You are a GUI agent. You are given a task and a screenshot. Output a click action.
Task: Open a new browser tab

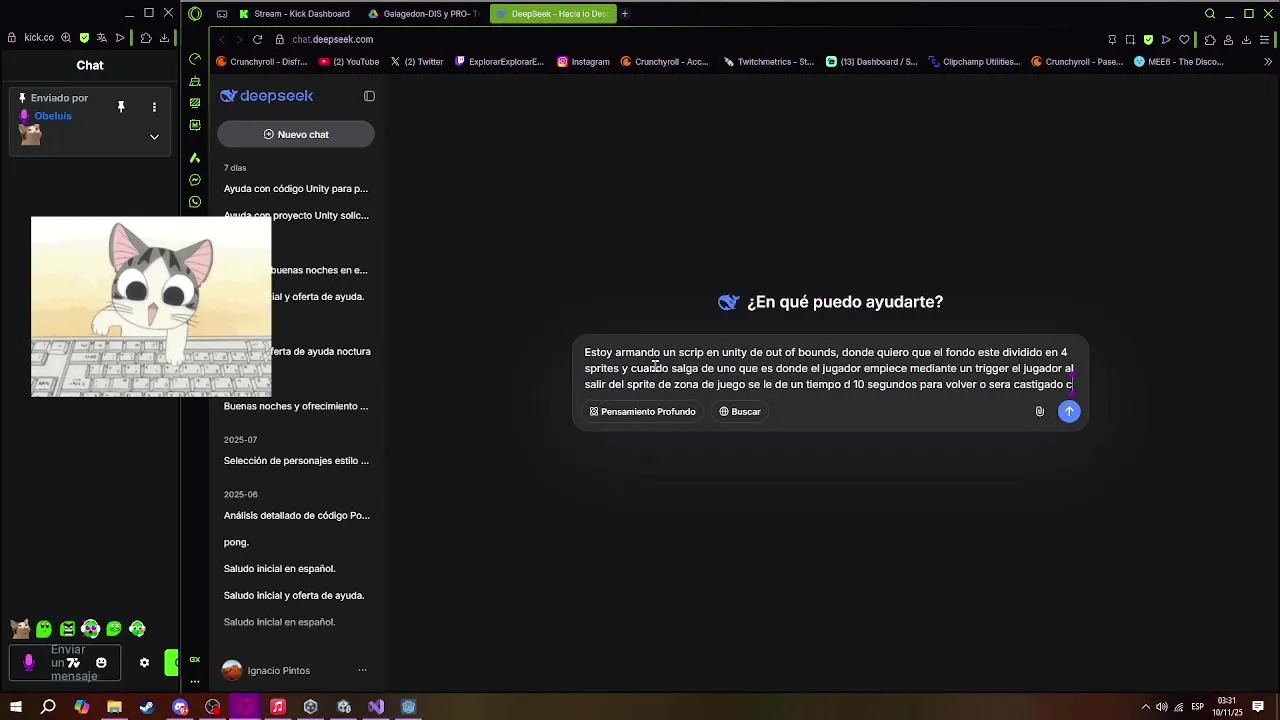(x=625, y=14)
